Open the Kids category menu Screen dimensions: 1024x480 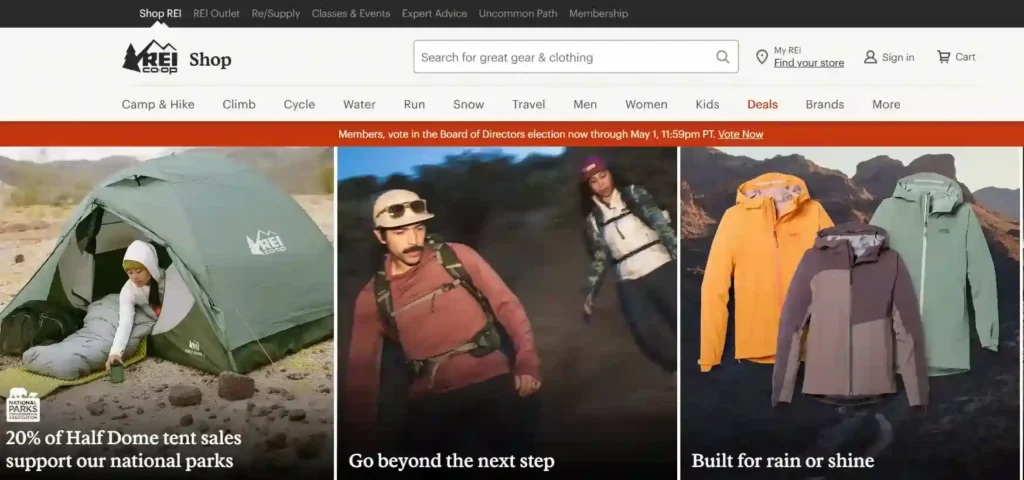(x=707, y=104)
